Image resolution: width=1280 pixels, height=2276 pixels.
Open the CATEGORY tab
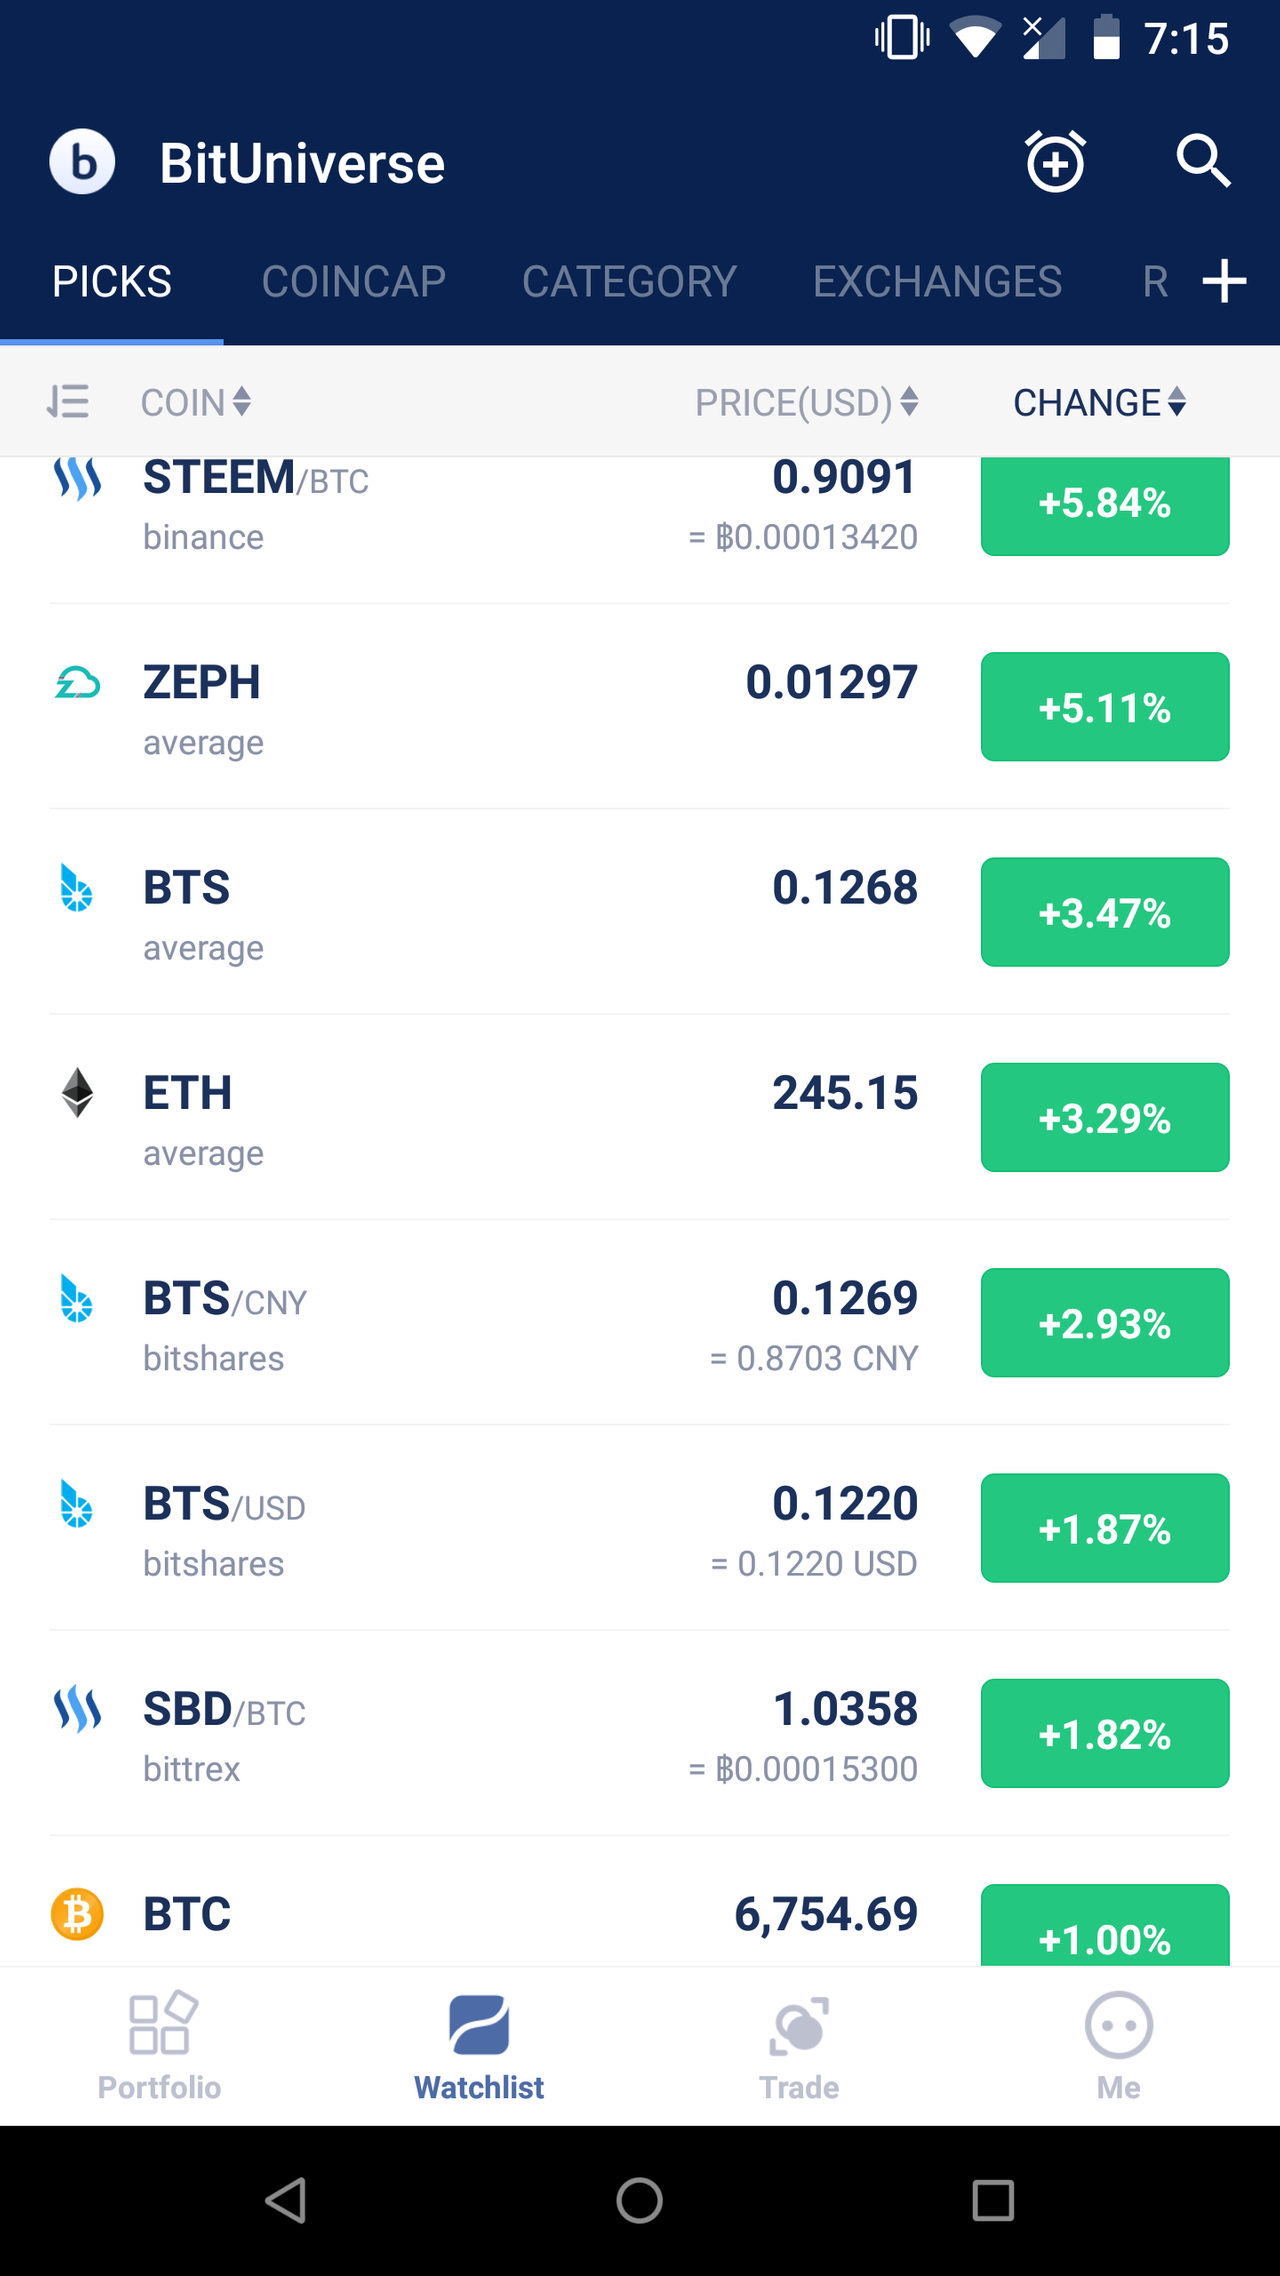point(629,282)
